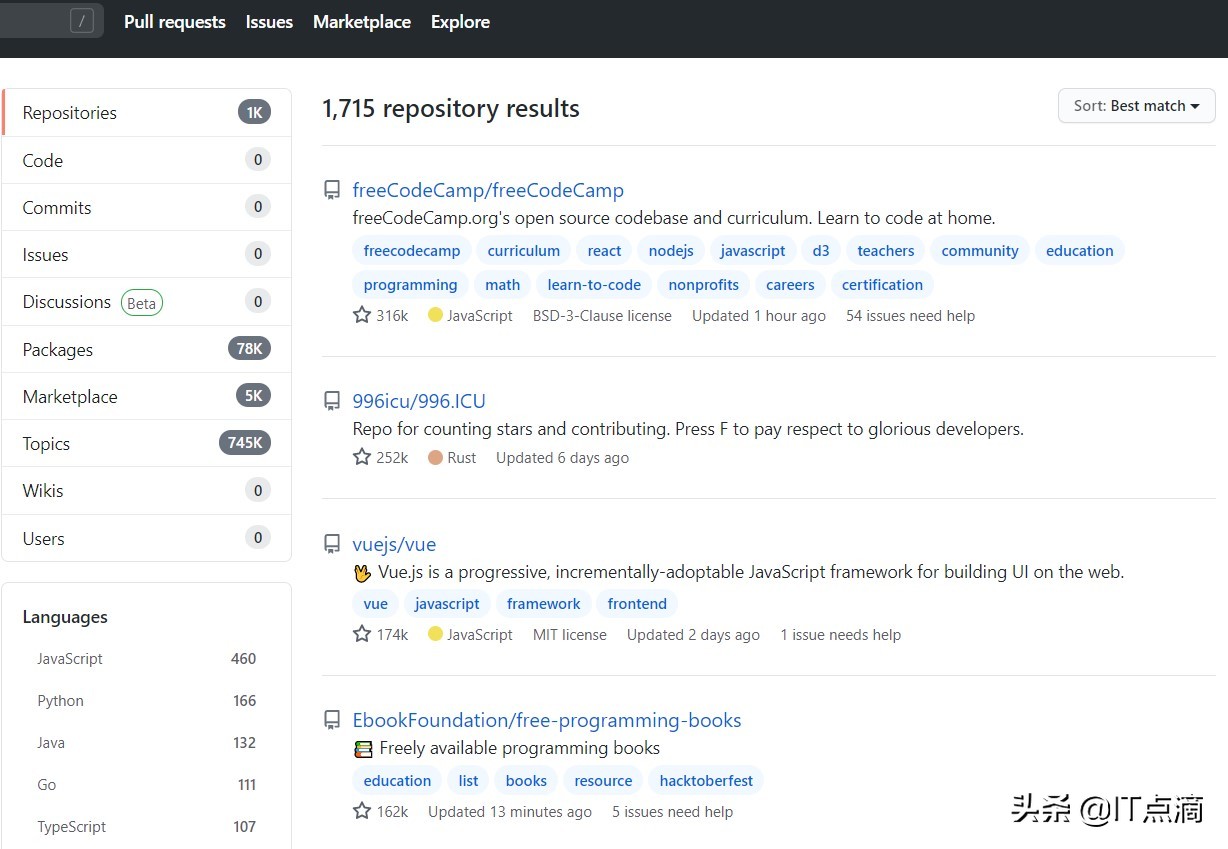
Task: Click the star icon beside 252k
Action: pos(362,457)
